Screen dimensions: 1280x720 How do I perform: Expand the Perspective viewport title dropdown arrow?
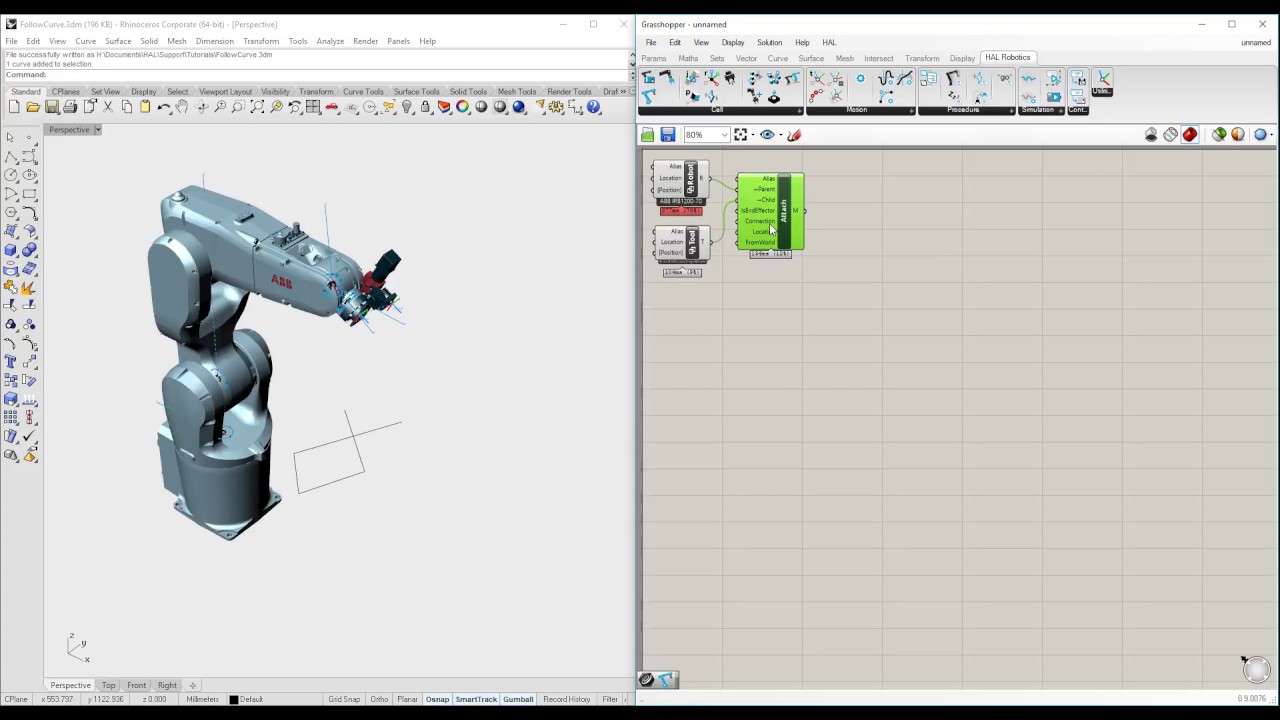(x=97, y=130)
